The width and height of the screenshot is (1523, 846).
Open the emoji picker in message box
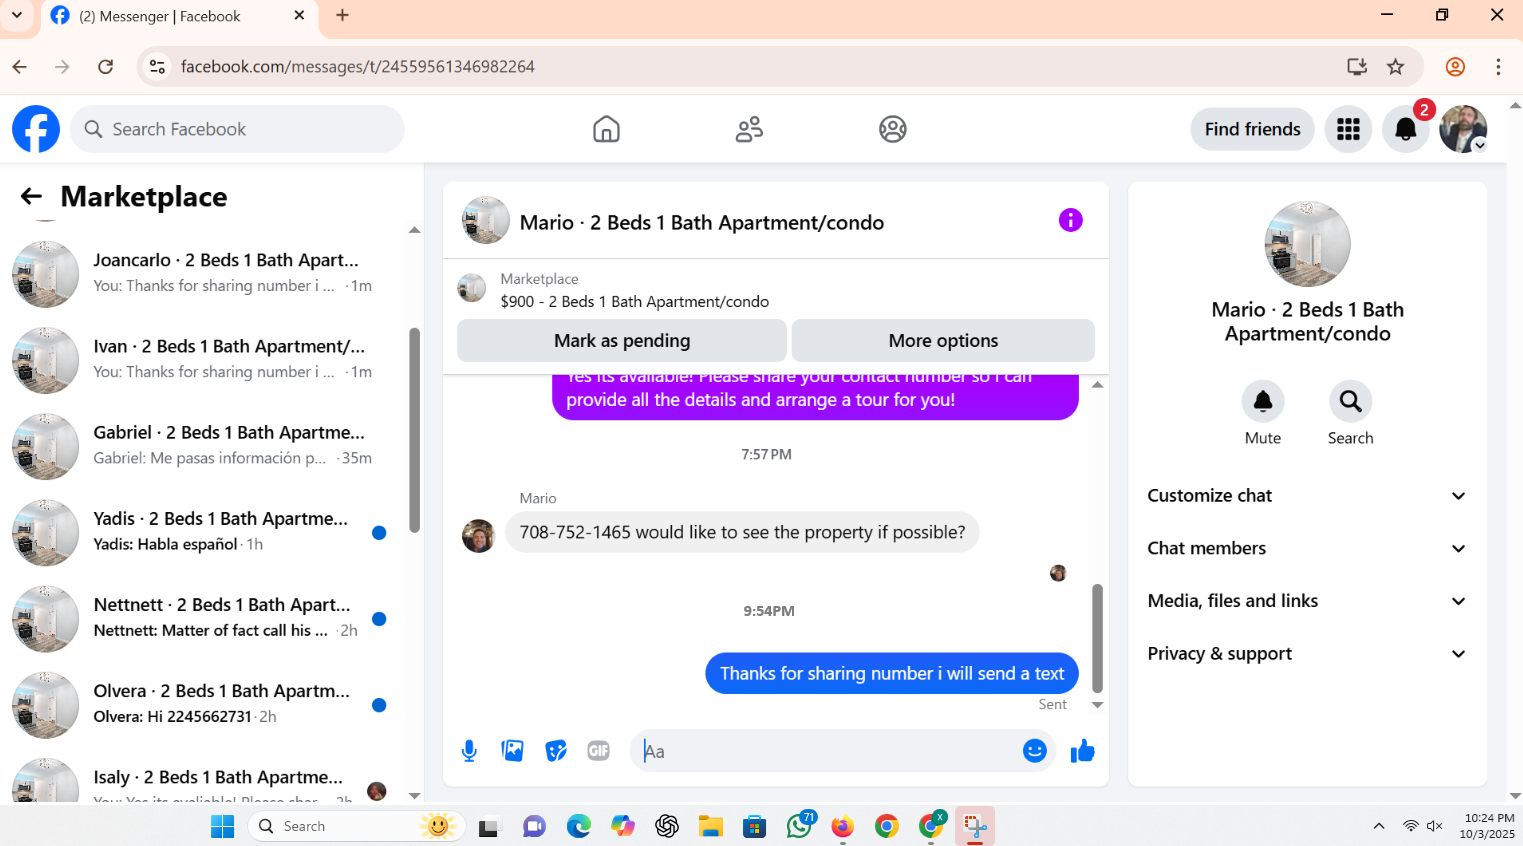(x=1035, y=751)
